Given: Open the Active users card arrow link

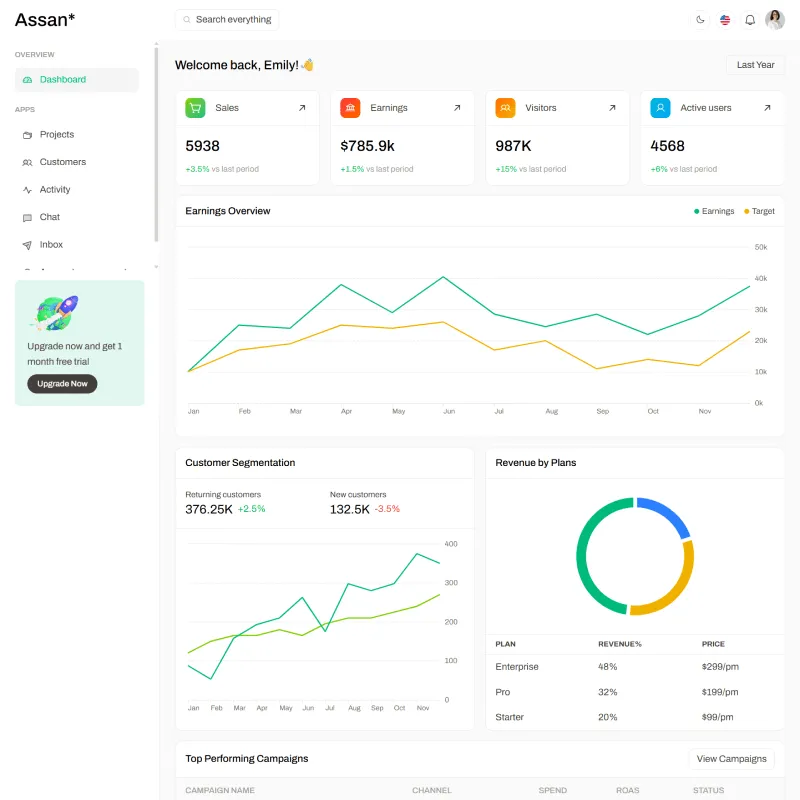Looking at the screenshot, I should [x=767, y=108].
